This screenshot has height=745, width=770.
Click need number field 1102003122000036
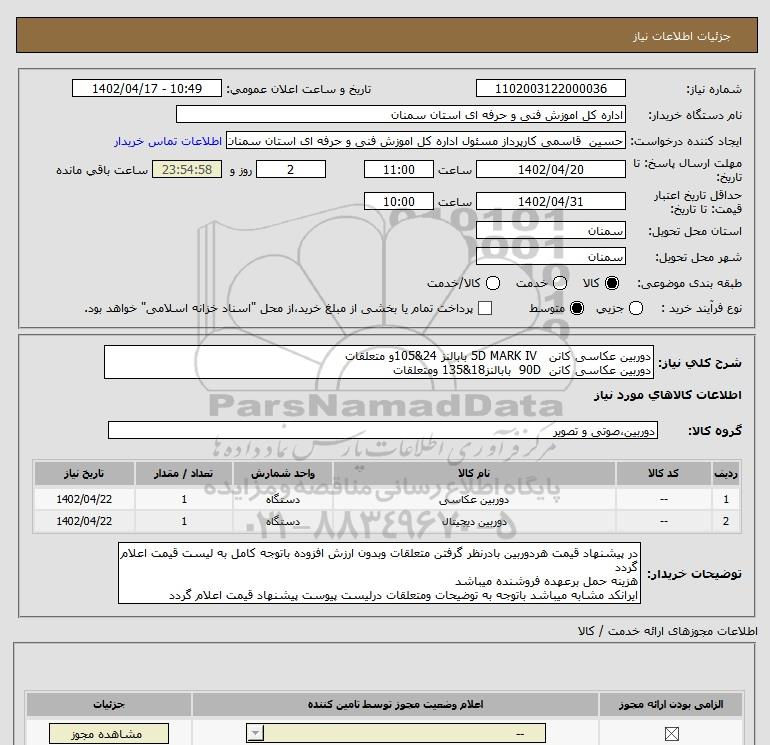[x=550, y=88]
